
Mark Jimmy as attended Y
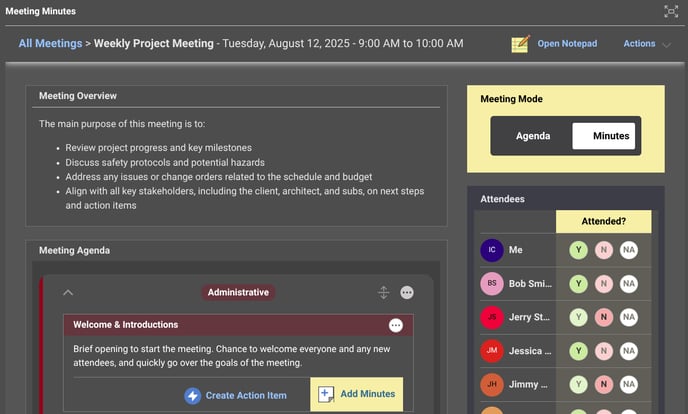(x=578, y=384)
